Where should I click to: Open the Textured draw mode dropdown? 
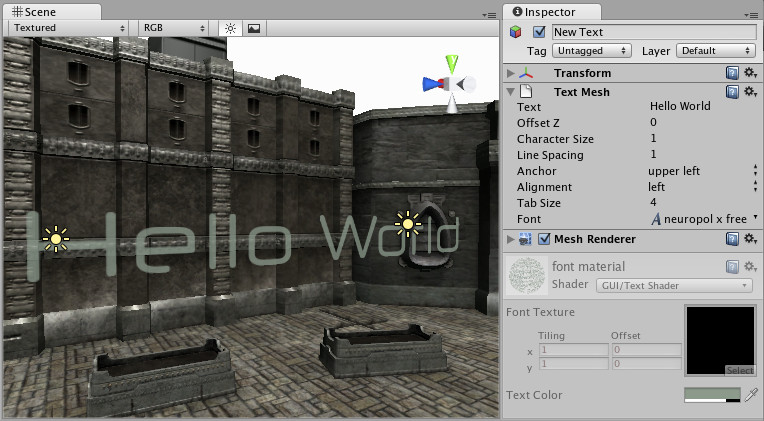tap(67, 28)
